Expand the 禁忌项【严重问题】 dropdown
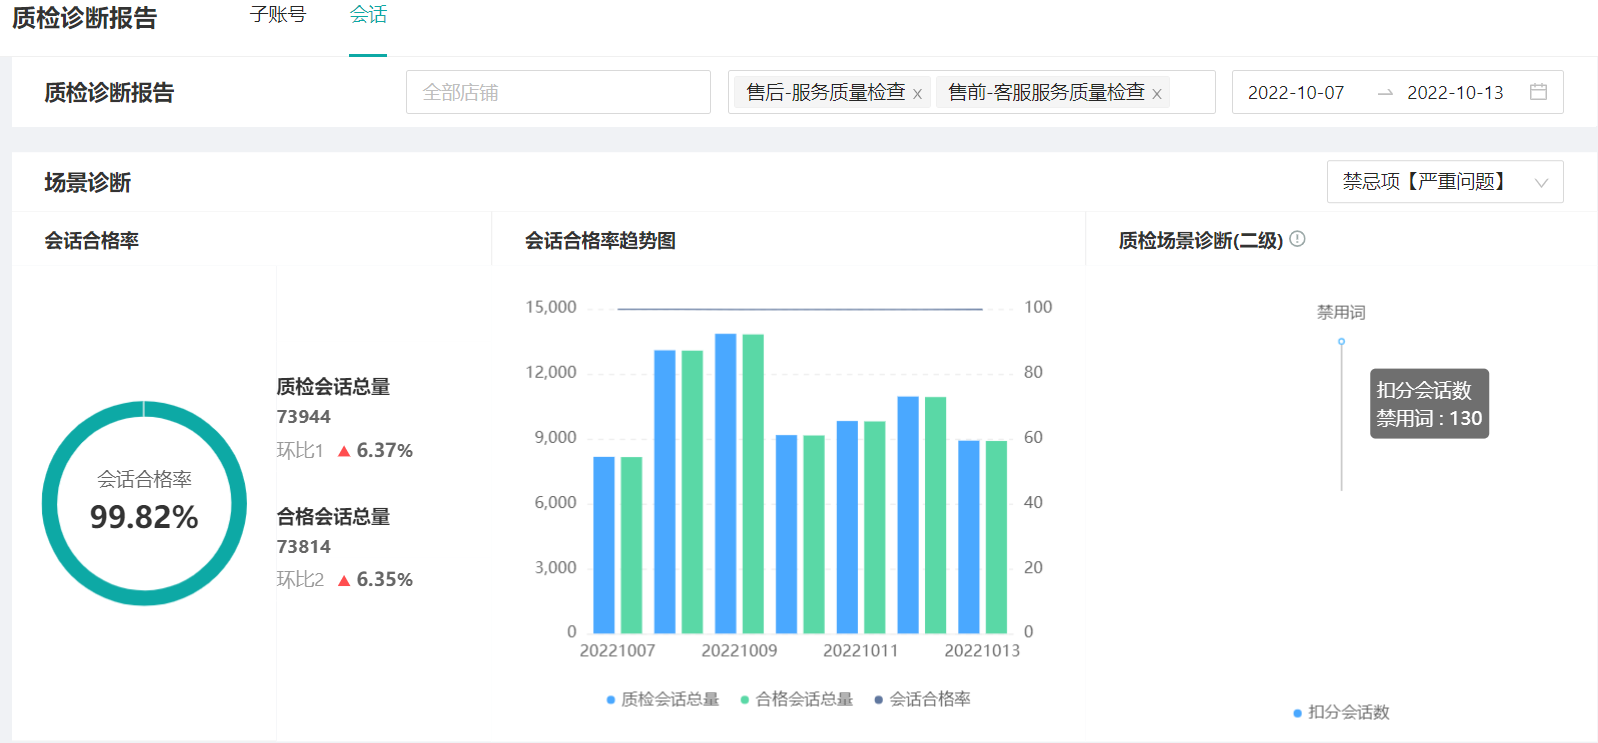The width and height of the screenshot is (1598, 743). tap(1445, 182)
